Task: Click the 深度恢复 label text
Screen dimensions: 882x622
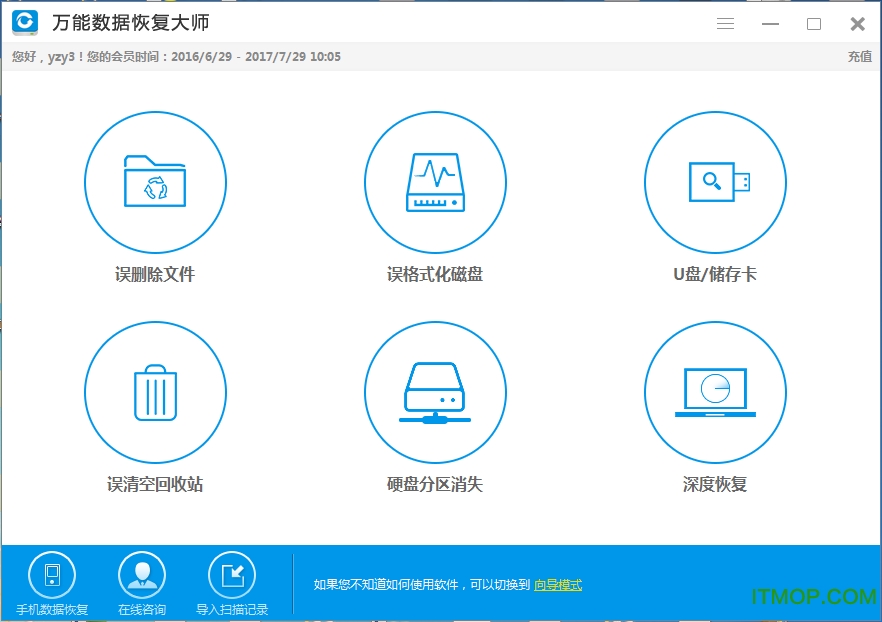Action: point(714,483)
